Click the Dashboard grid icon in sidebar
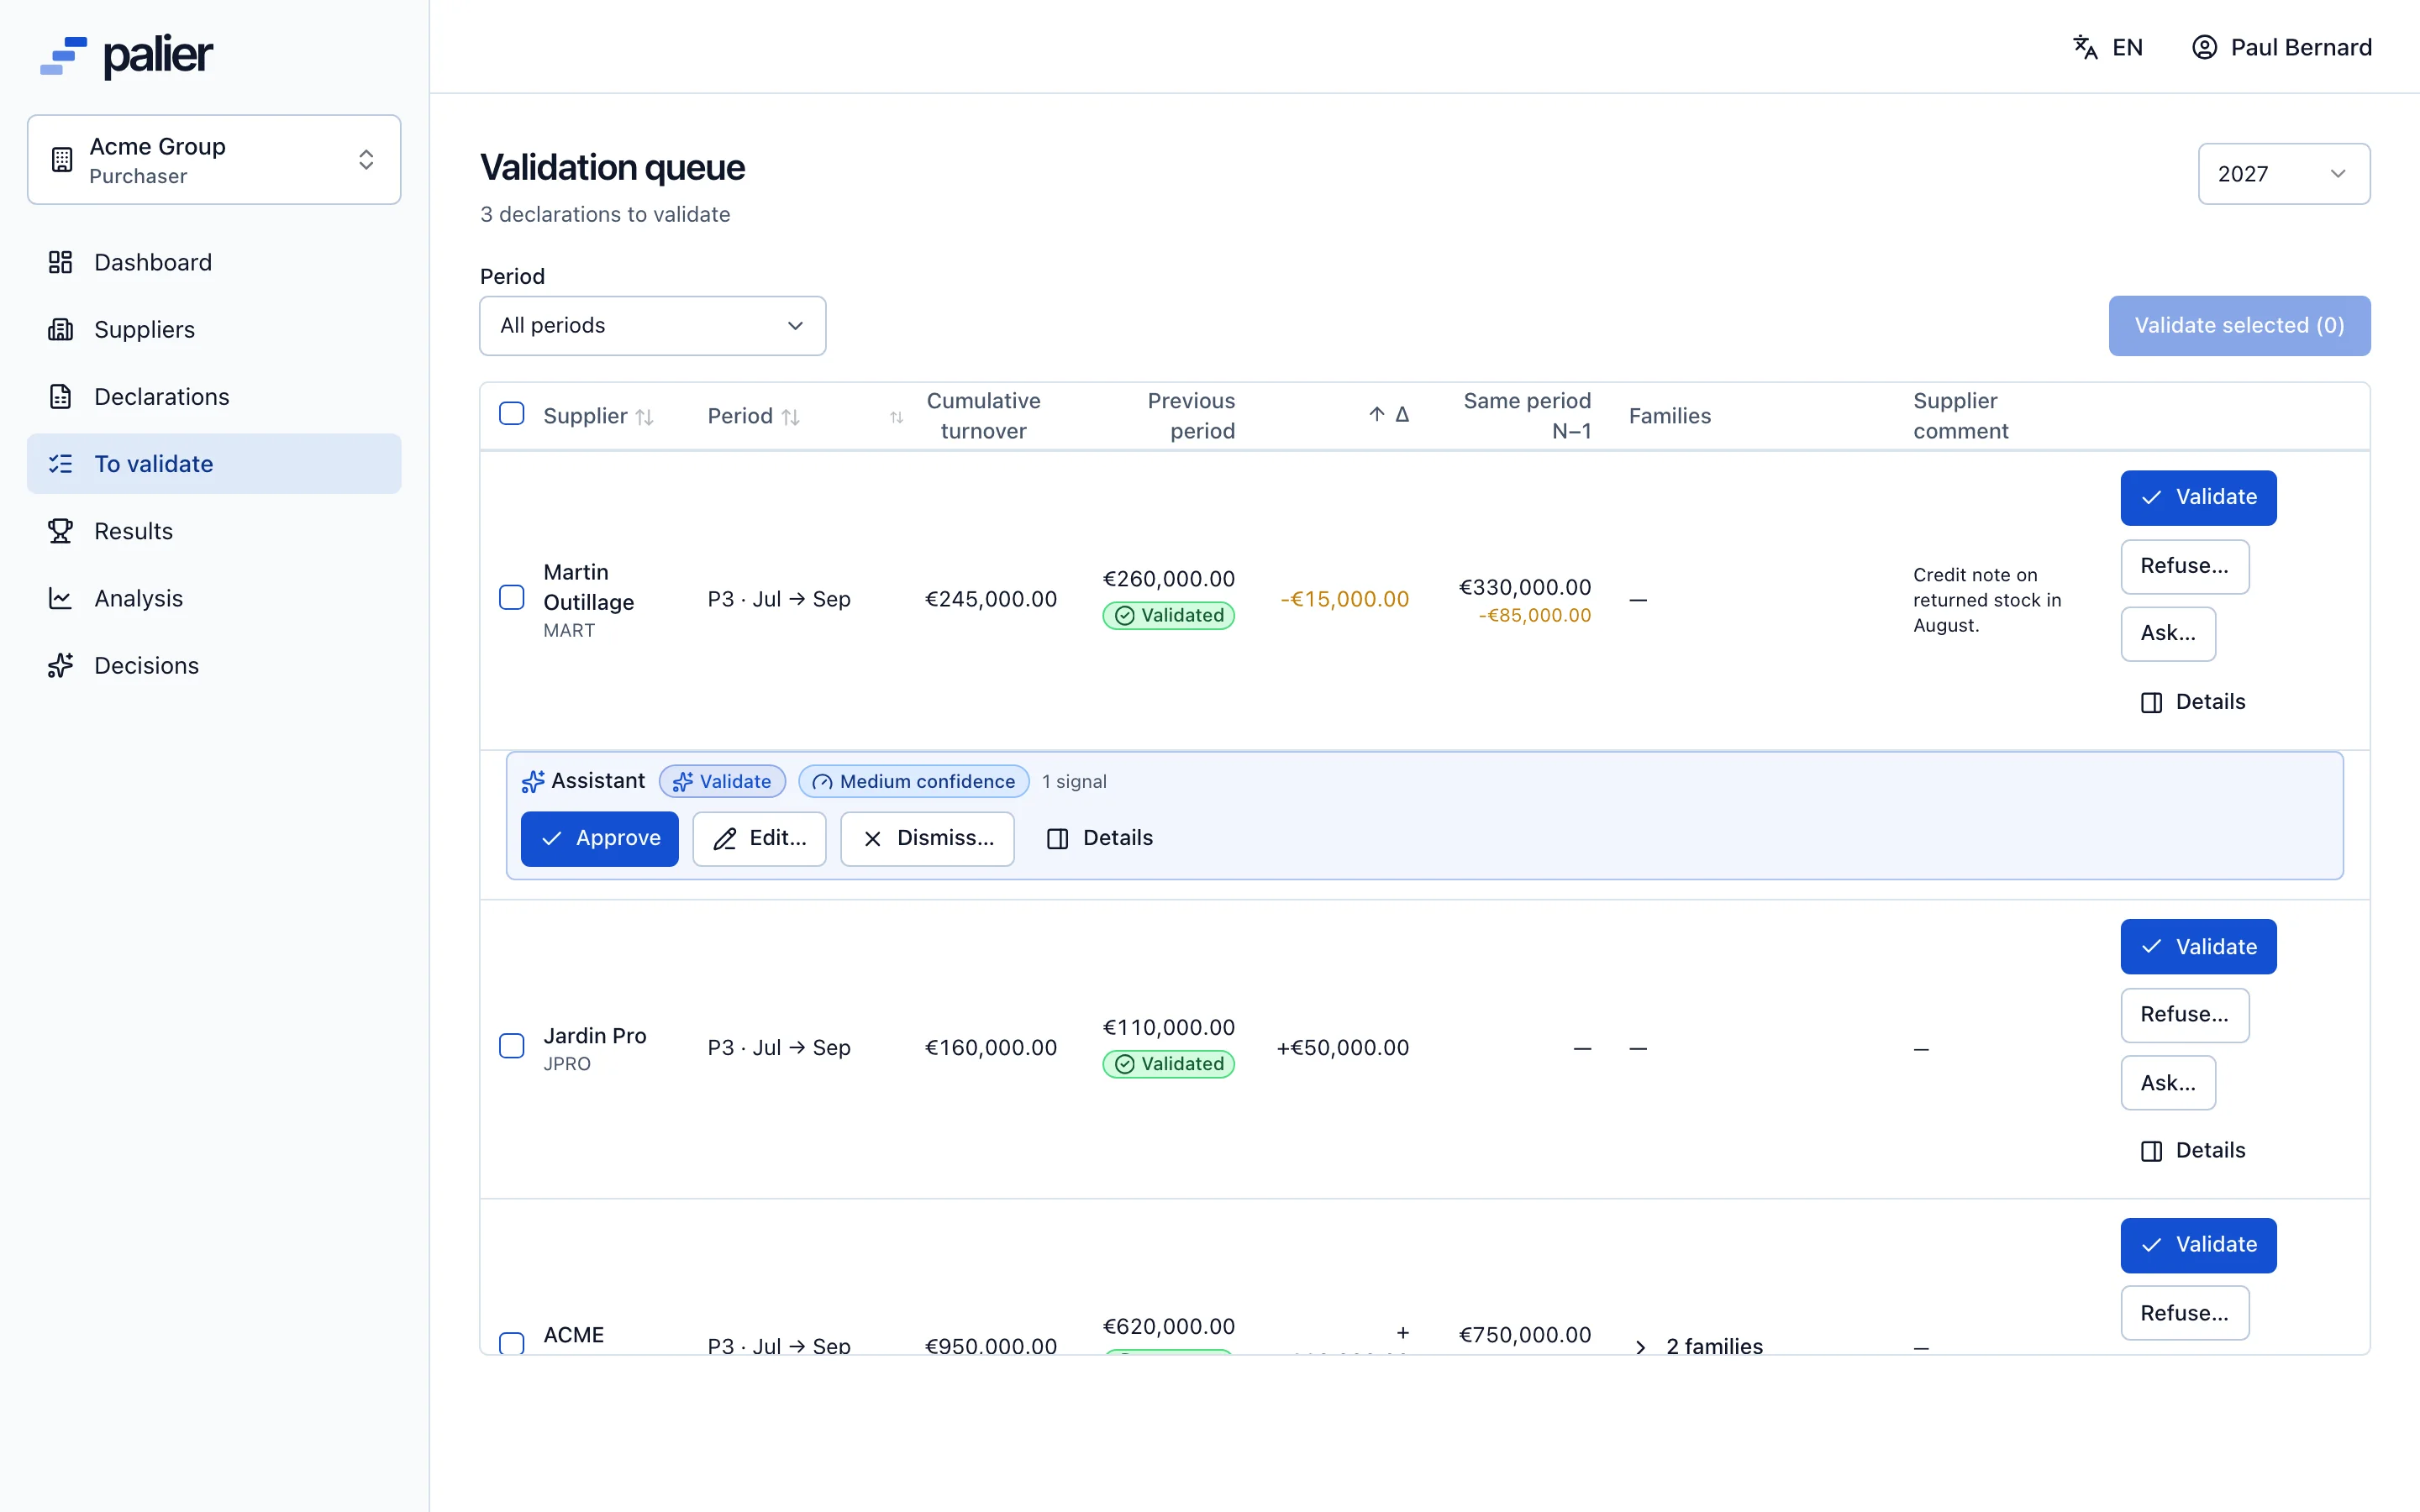Screen dimensions: 2420x1512 60,262
